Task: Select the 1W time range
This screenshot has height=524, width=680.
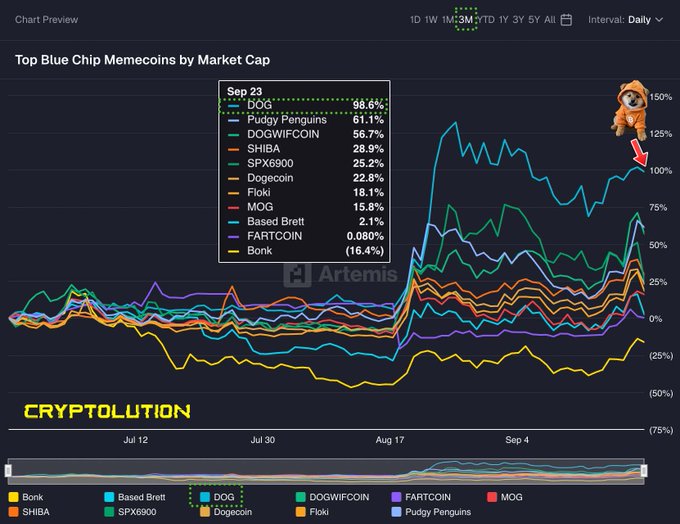Action: click(x=431, y=20)
